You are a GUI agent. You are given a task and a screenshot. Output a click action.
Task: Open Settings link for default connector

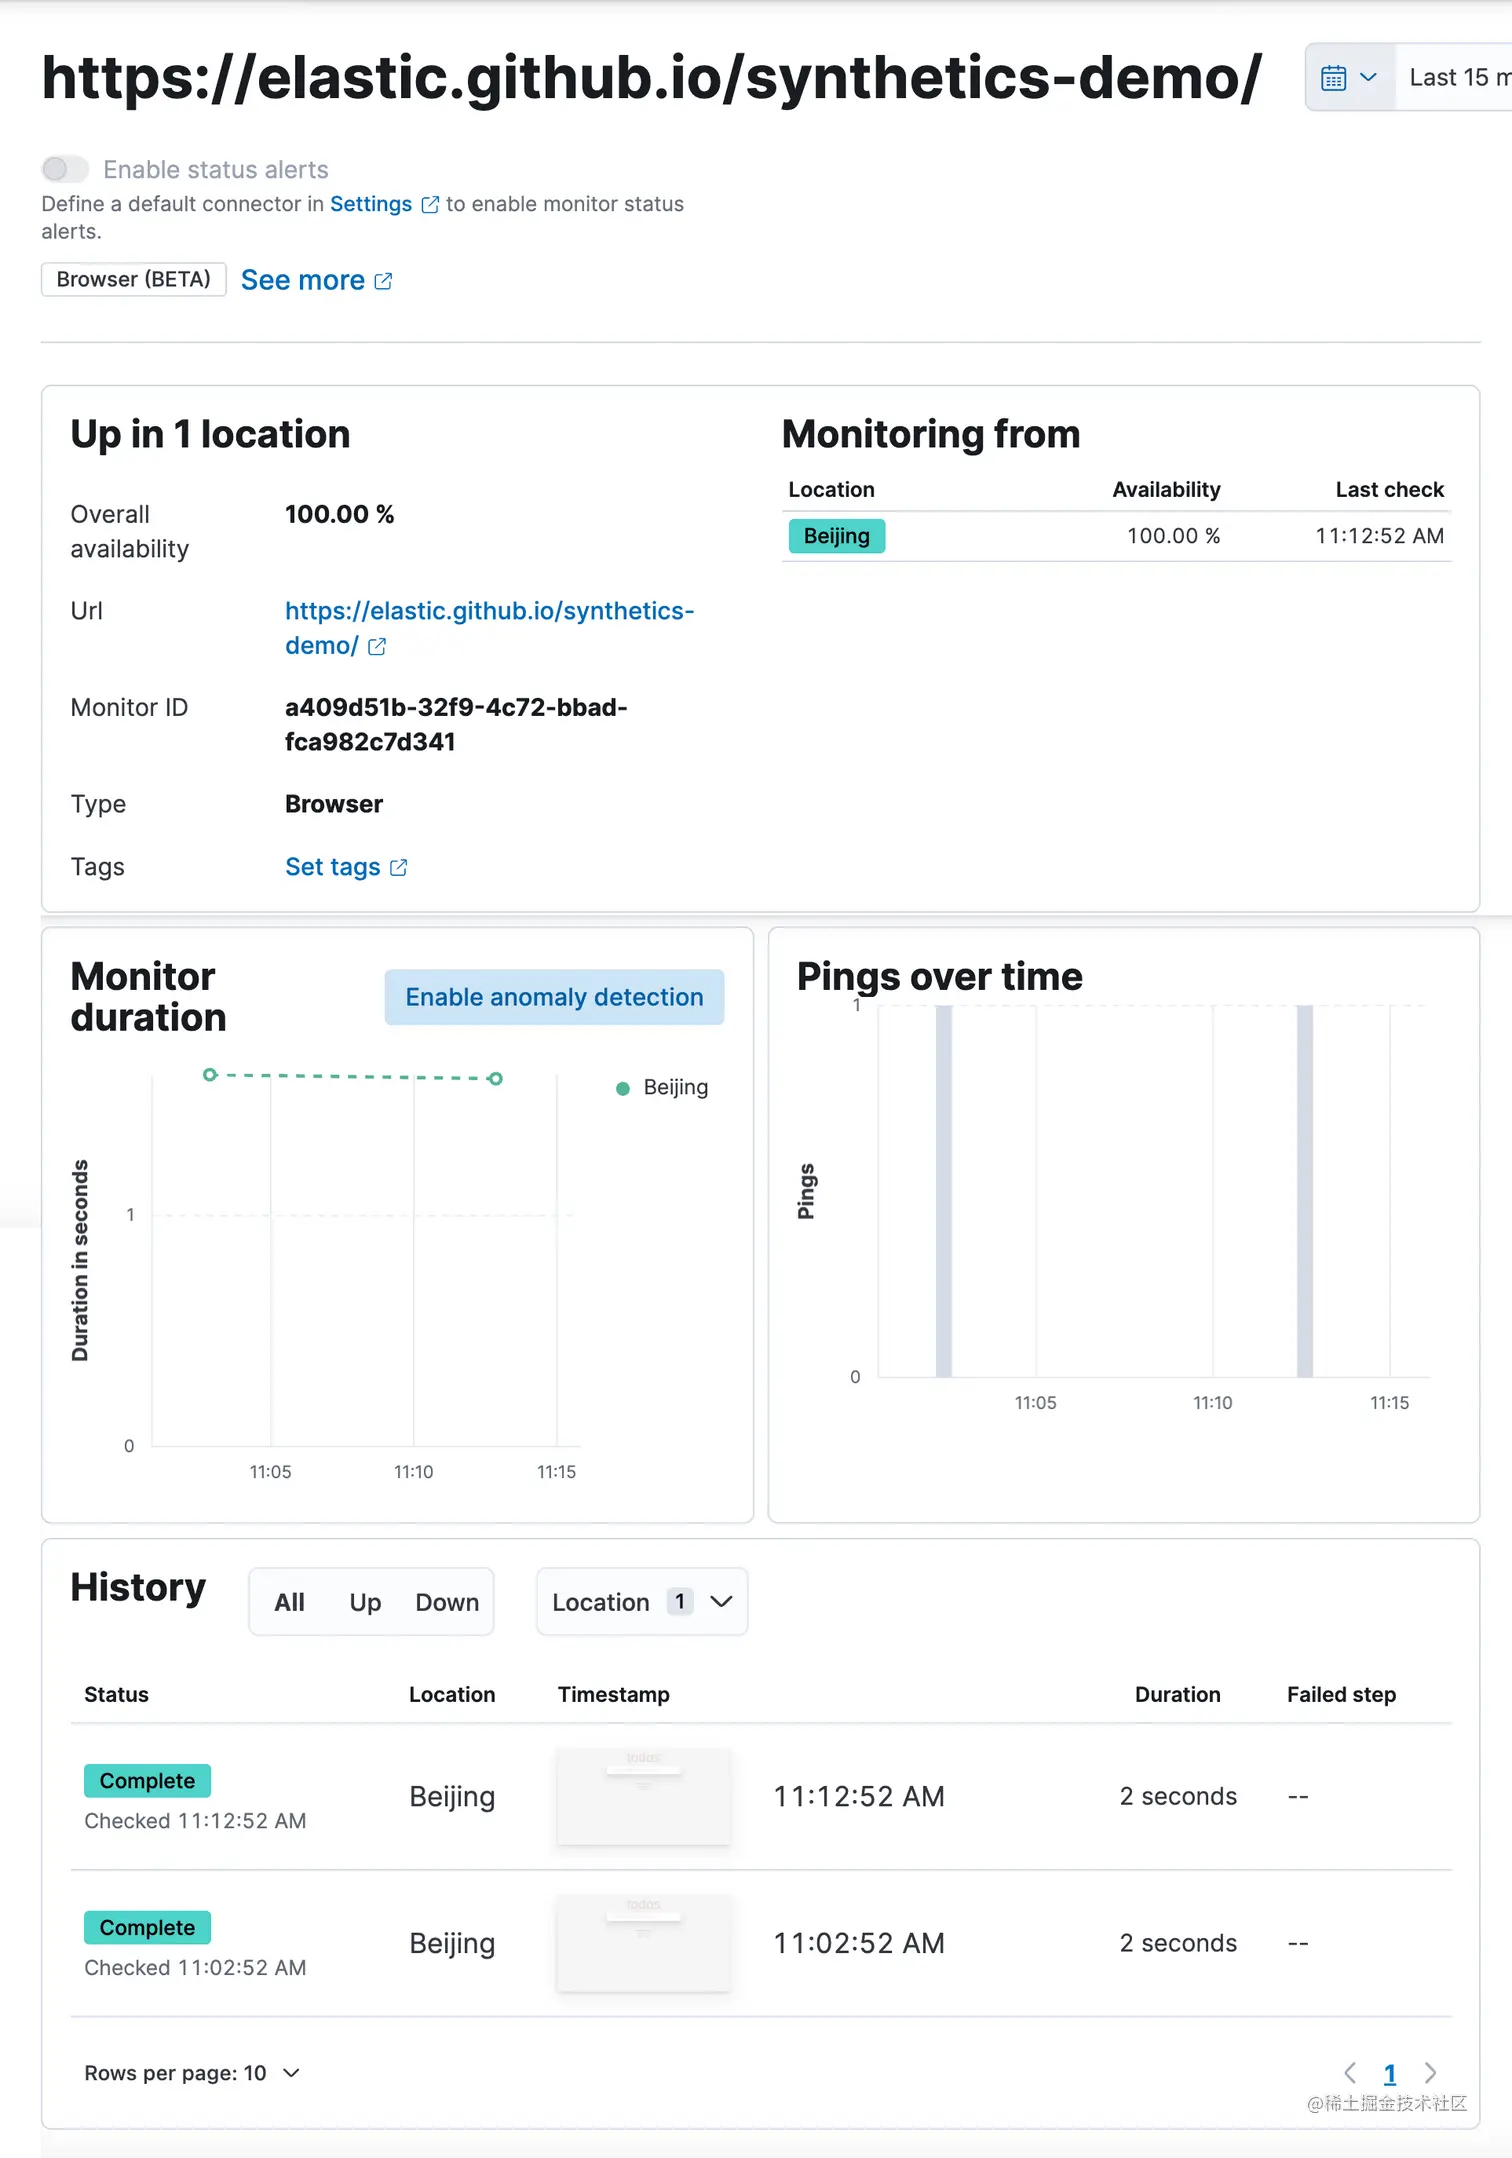tap(371, 204)
